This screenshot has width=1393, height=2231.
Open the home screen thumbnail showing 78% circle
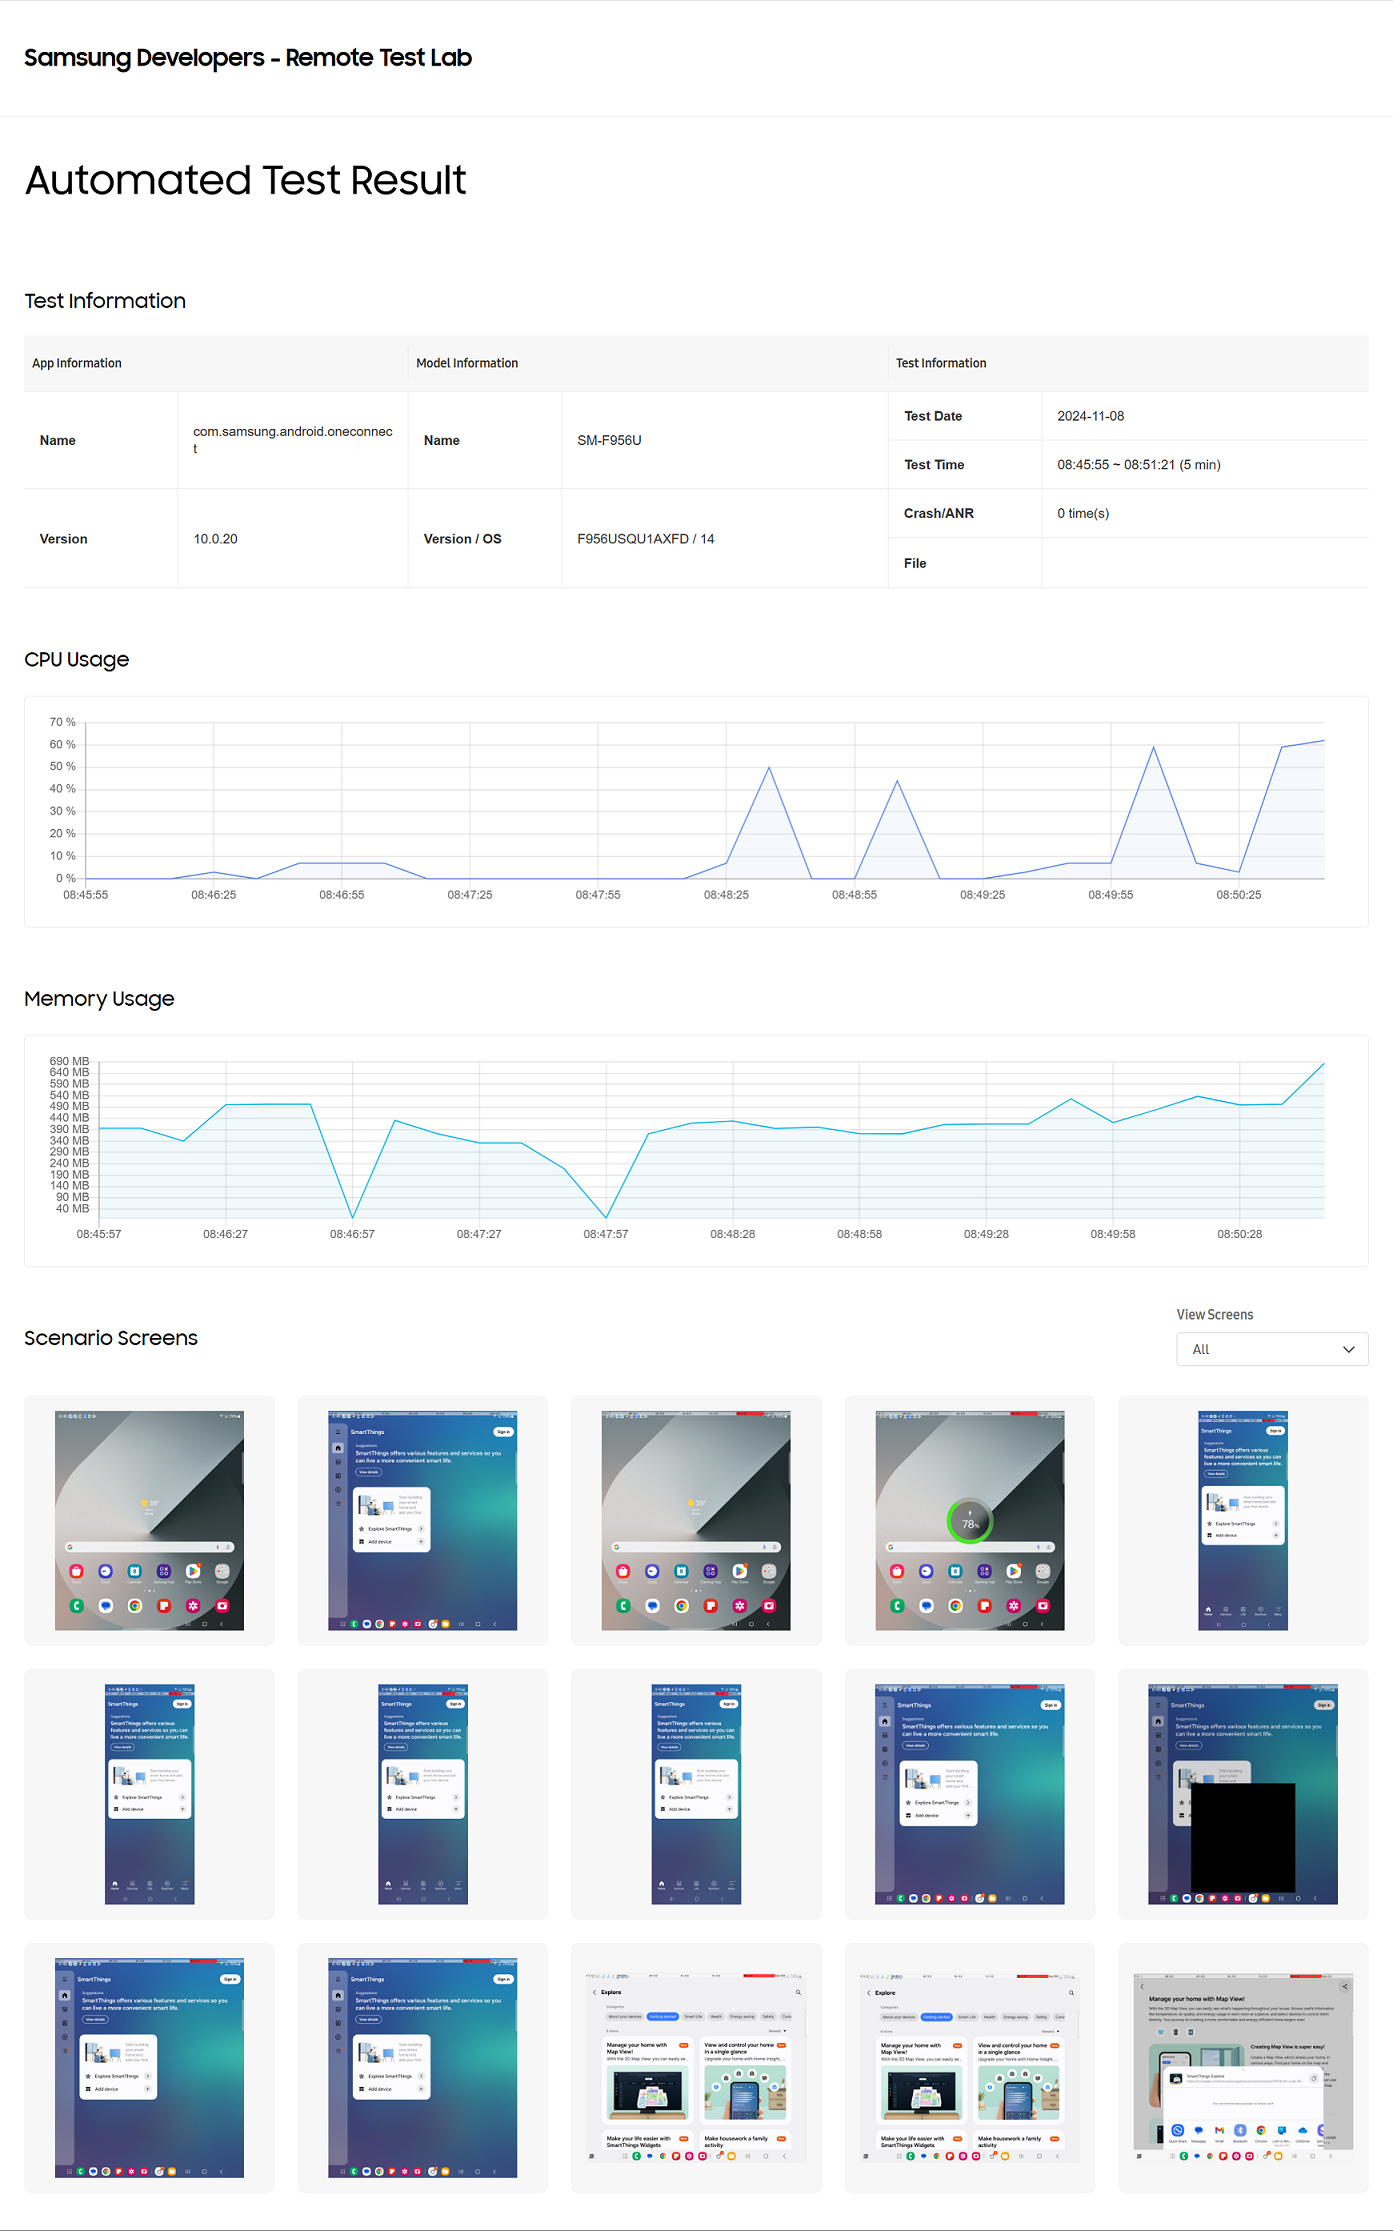[x=969, y=1520]
